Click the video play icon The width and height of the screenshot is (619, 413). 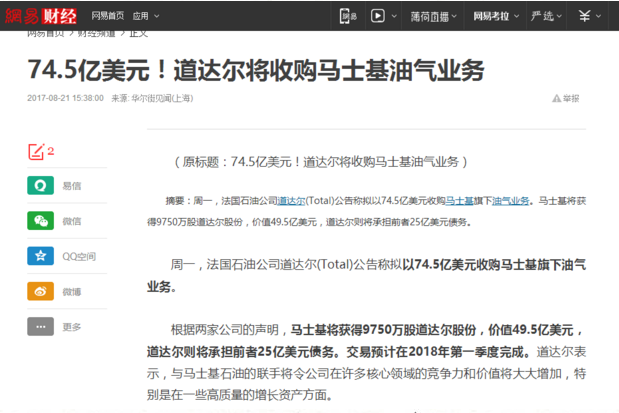click(378, 16)
